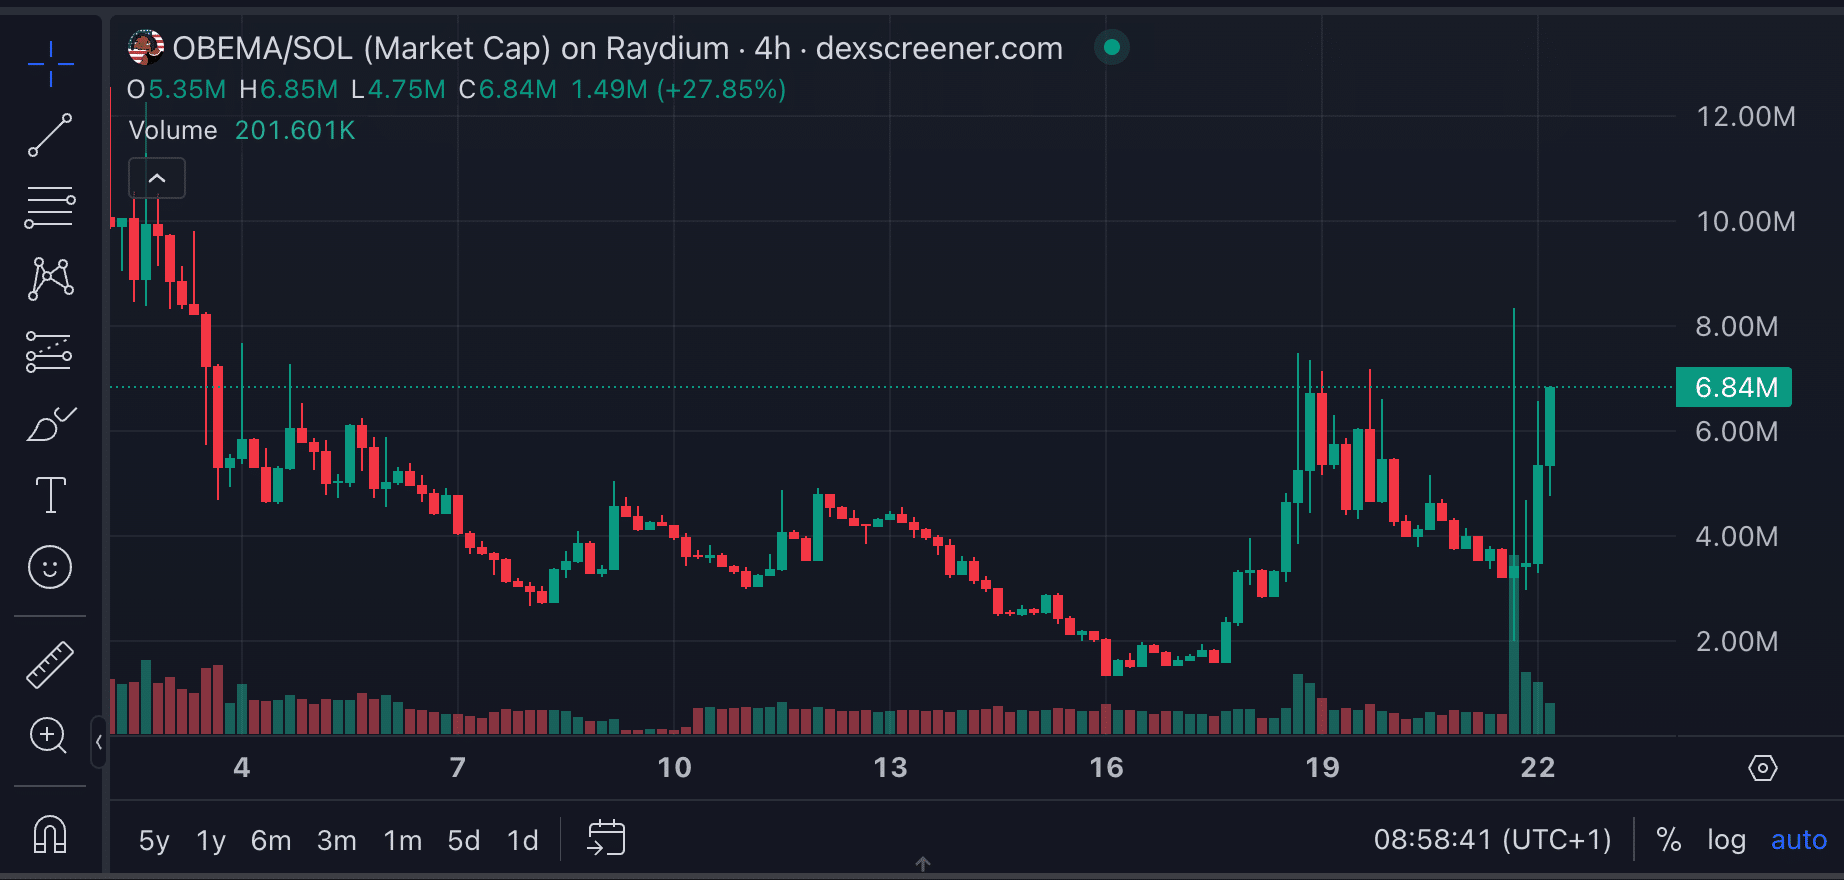Collapse the left drawing toolbar
1844x880 pixels.
98,742
